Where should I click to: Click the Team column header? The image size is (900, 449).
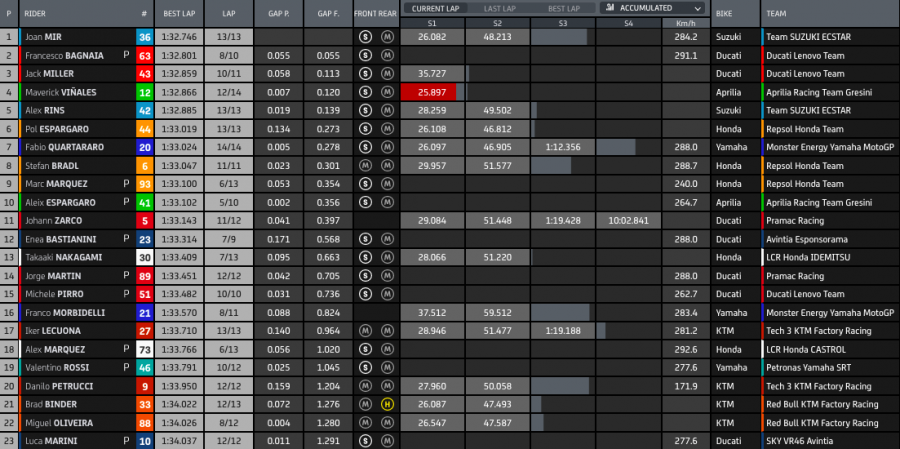pos(777,14)
